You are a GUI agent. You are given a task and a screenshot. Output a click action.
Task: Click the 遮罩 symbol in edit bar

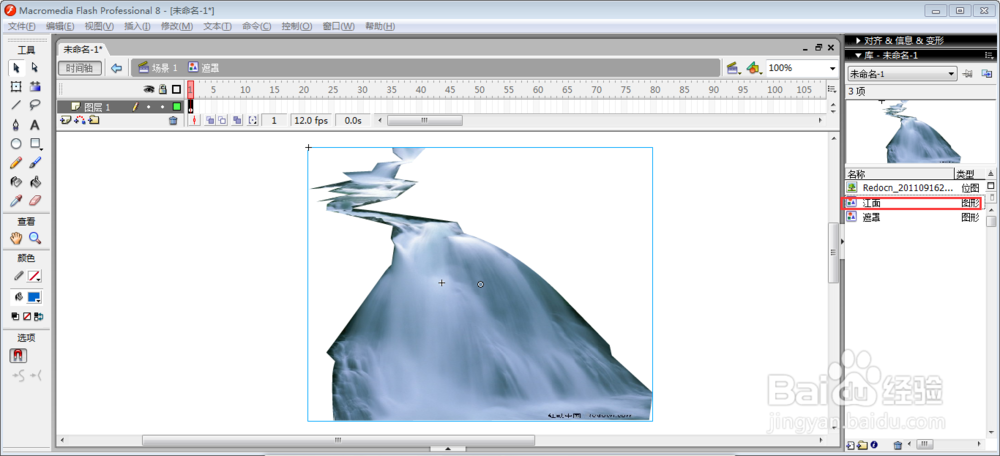point(203,68)
